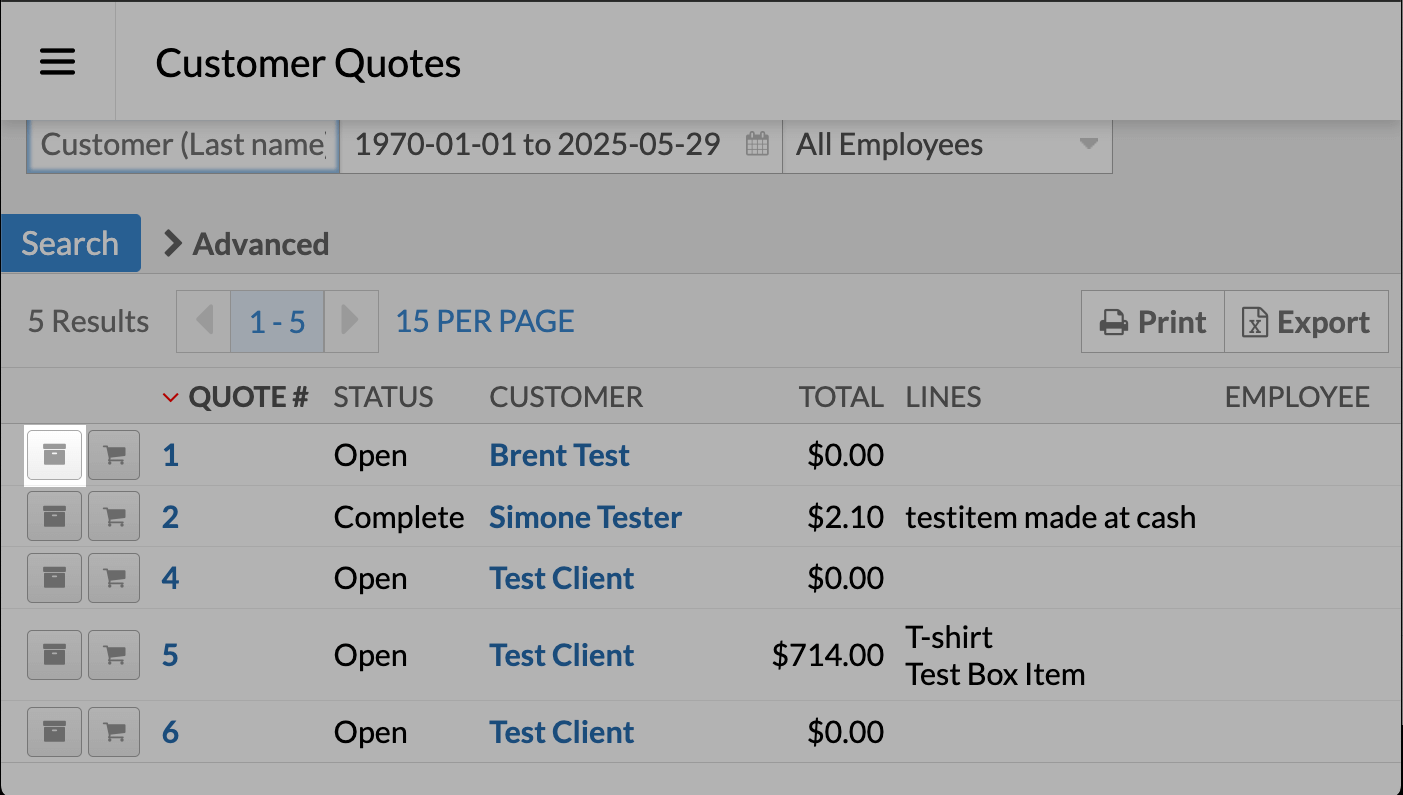Archive quote 1 for Brent Test
The height and width of the screenshot is (795, 1403).
tap(54, 456)
